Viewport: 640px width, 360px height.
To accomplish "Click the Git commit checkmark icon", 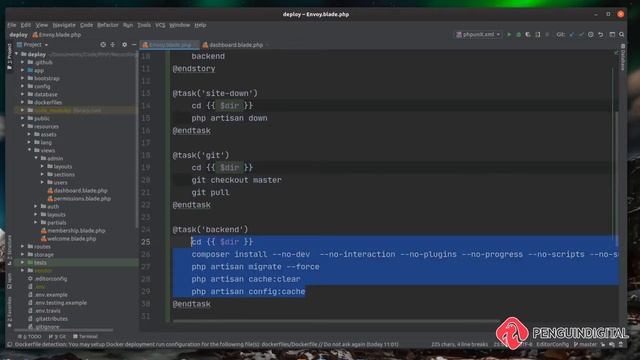I will 581,35.
